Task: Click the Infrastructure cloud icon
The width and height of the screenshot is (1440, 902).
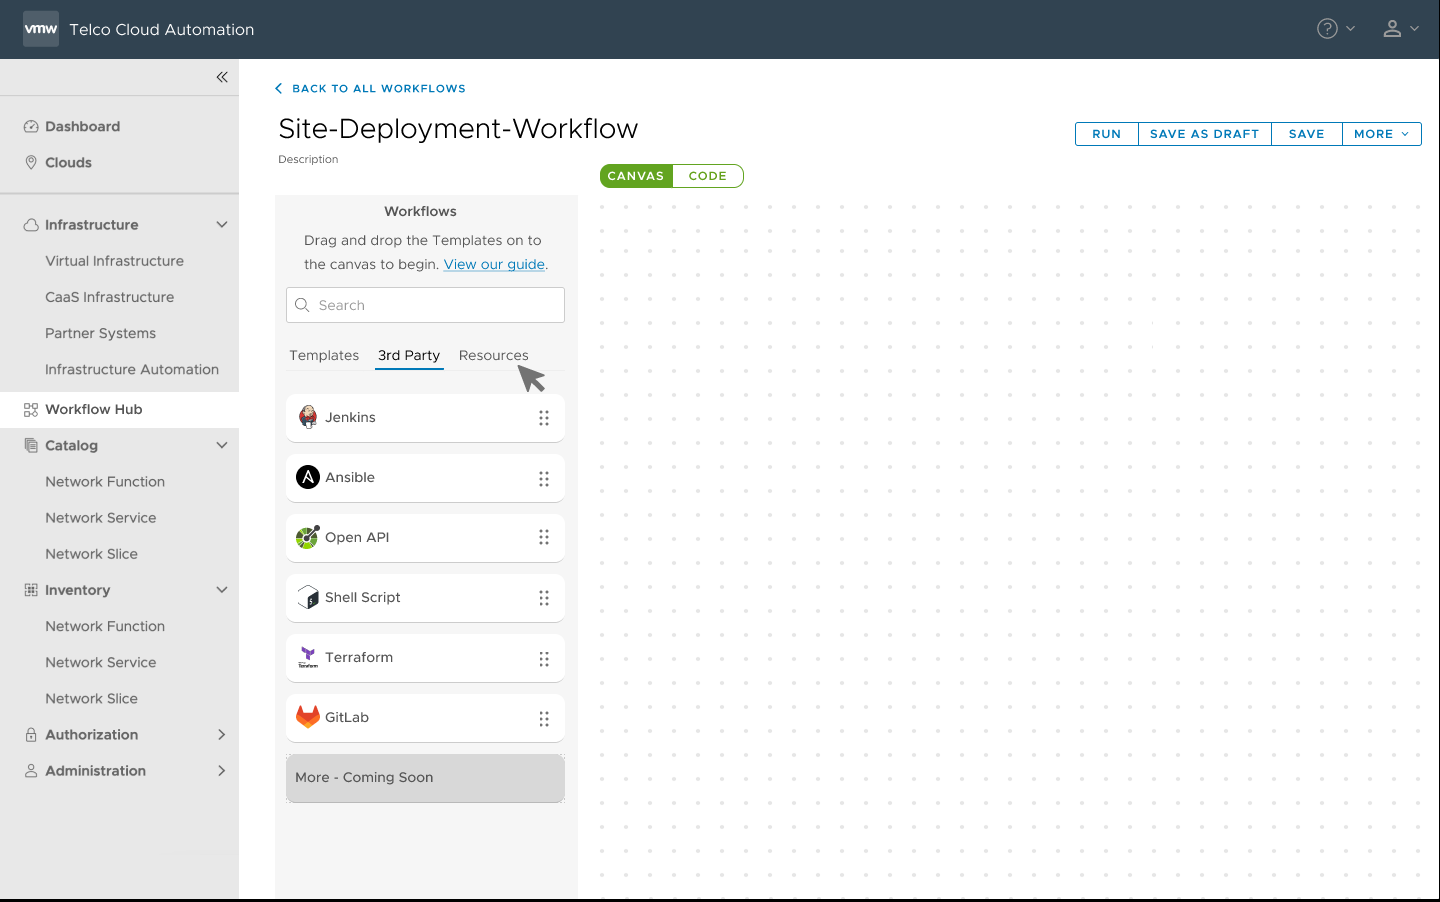Action: click(31, 225)
